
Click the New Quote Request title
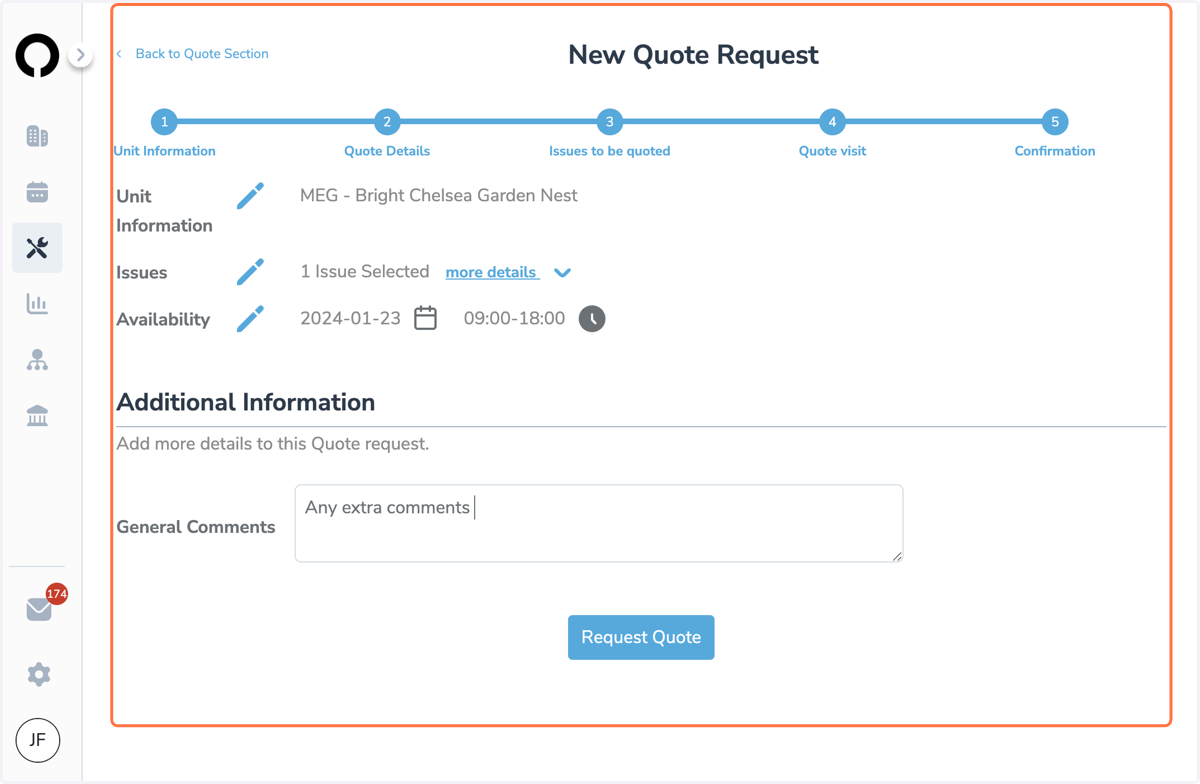pyautogui.click(x=693, y=55)
